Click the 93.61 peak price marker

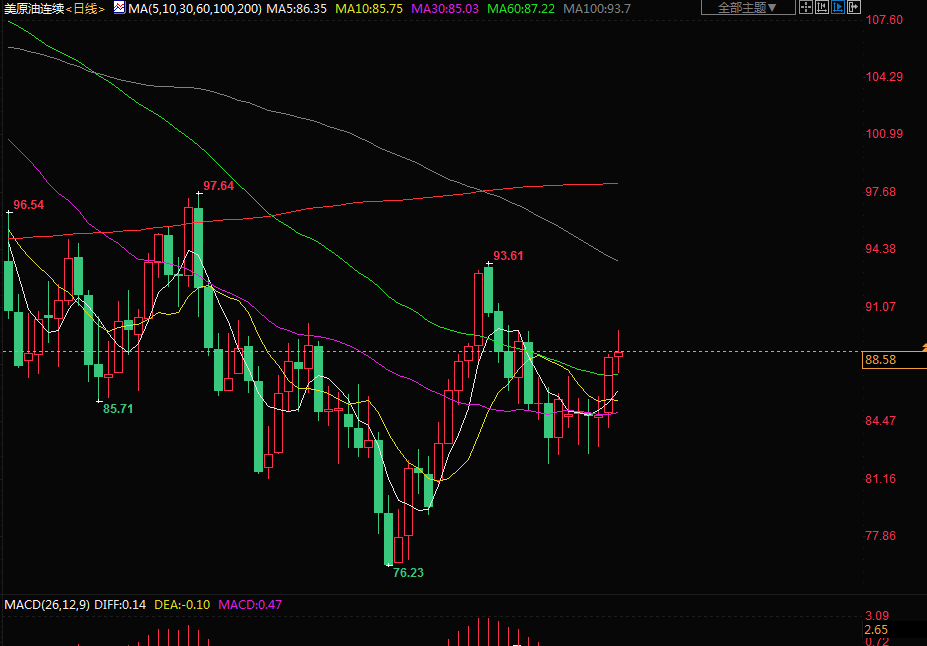click(508, 256)
